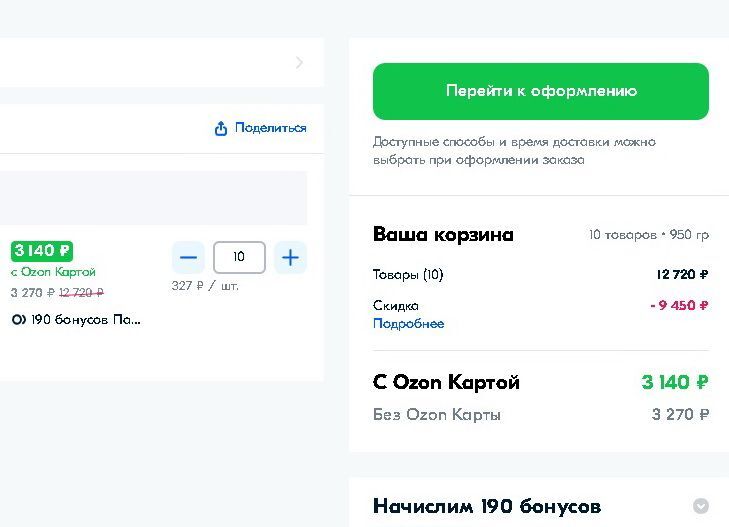
Task: Click the crossed-out price 12 720 ₽
Action: (81, 293)
